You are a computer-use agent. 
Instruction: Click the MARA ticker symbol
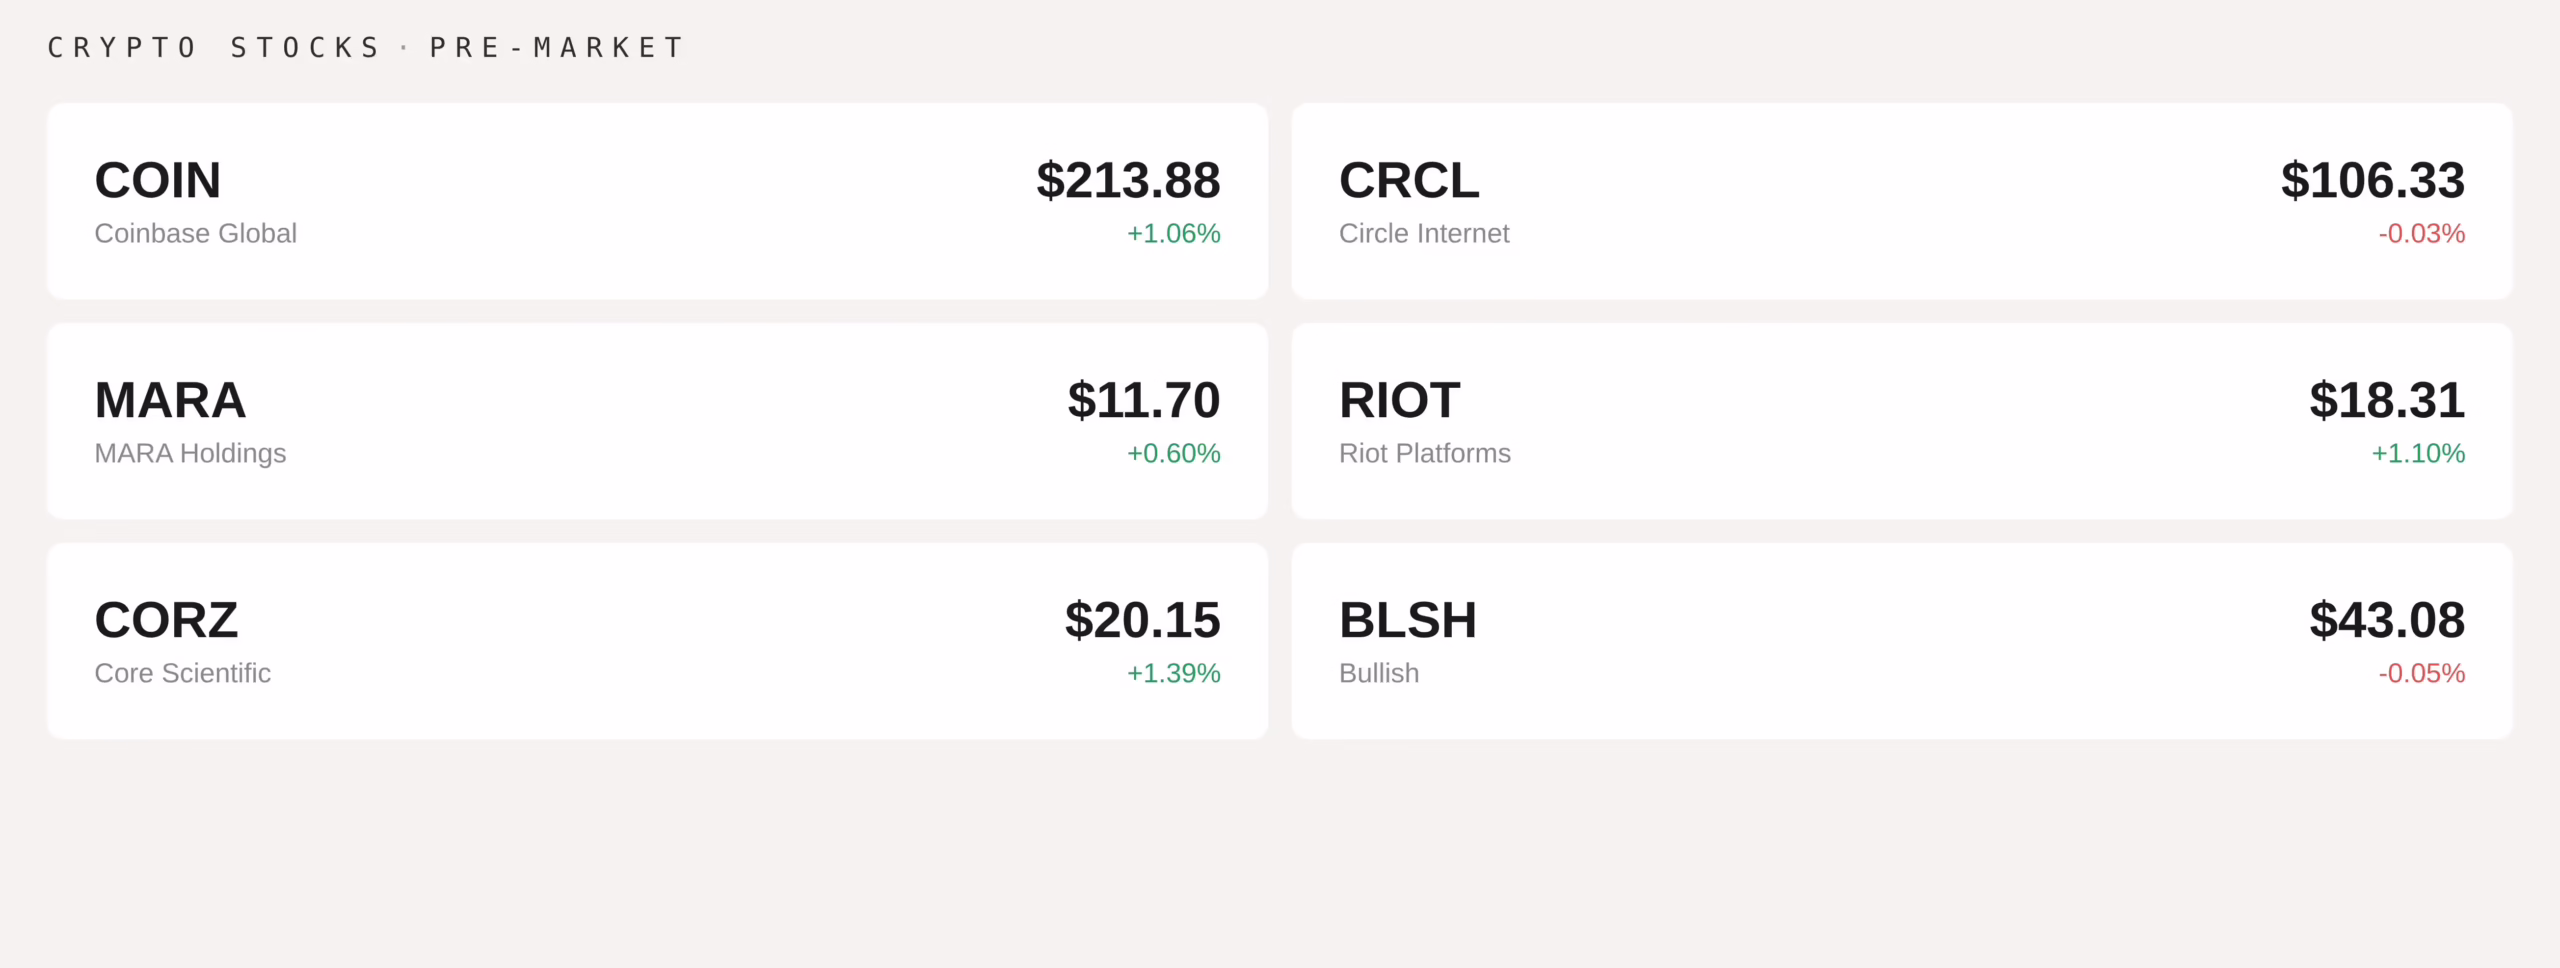point(170,398)
